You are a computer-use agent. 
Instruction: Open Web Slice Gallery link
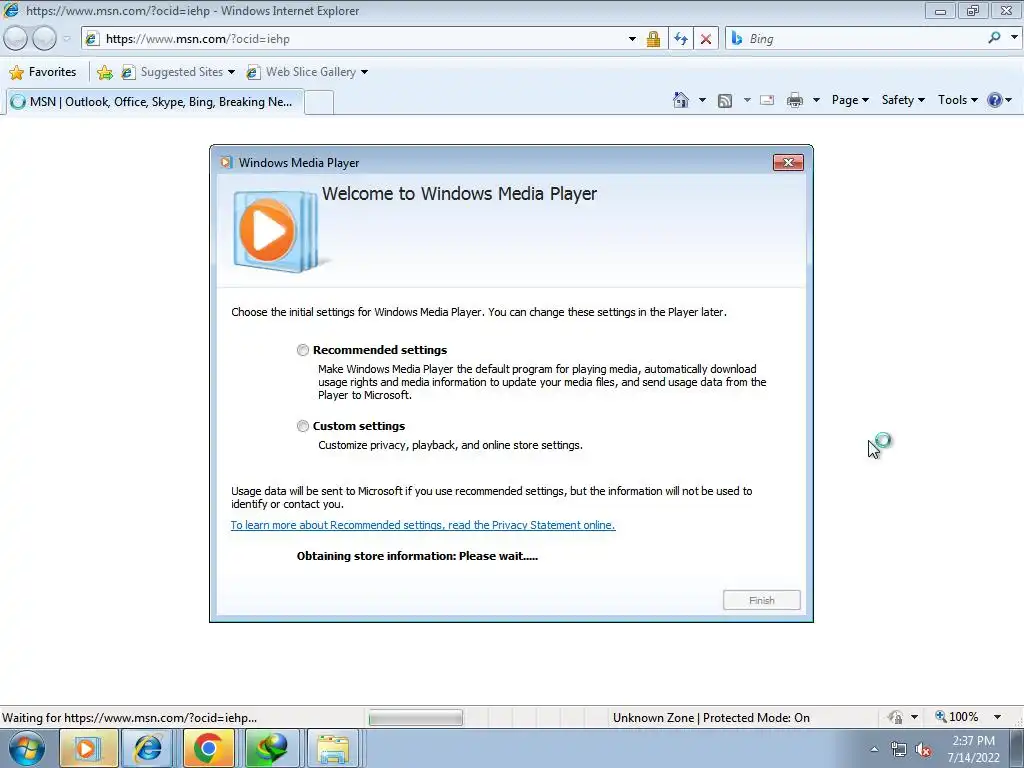click(302, 72)
